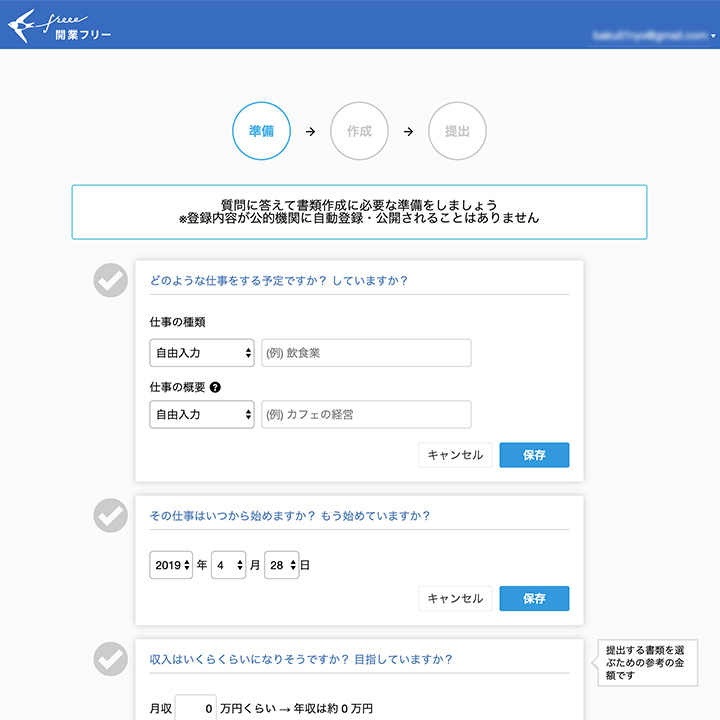Click the 月収 monthly income input field
The image size is (720, 720).
pyautogui.click(x=195, y=708)
